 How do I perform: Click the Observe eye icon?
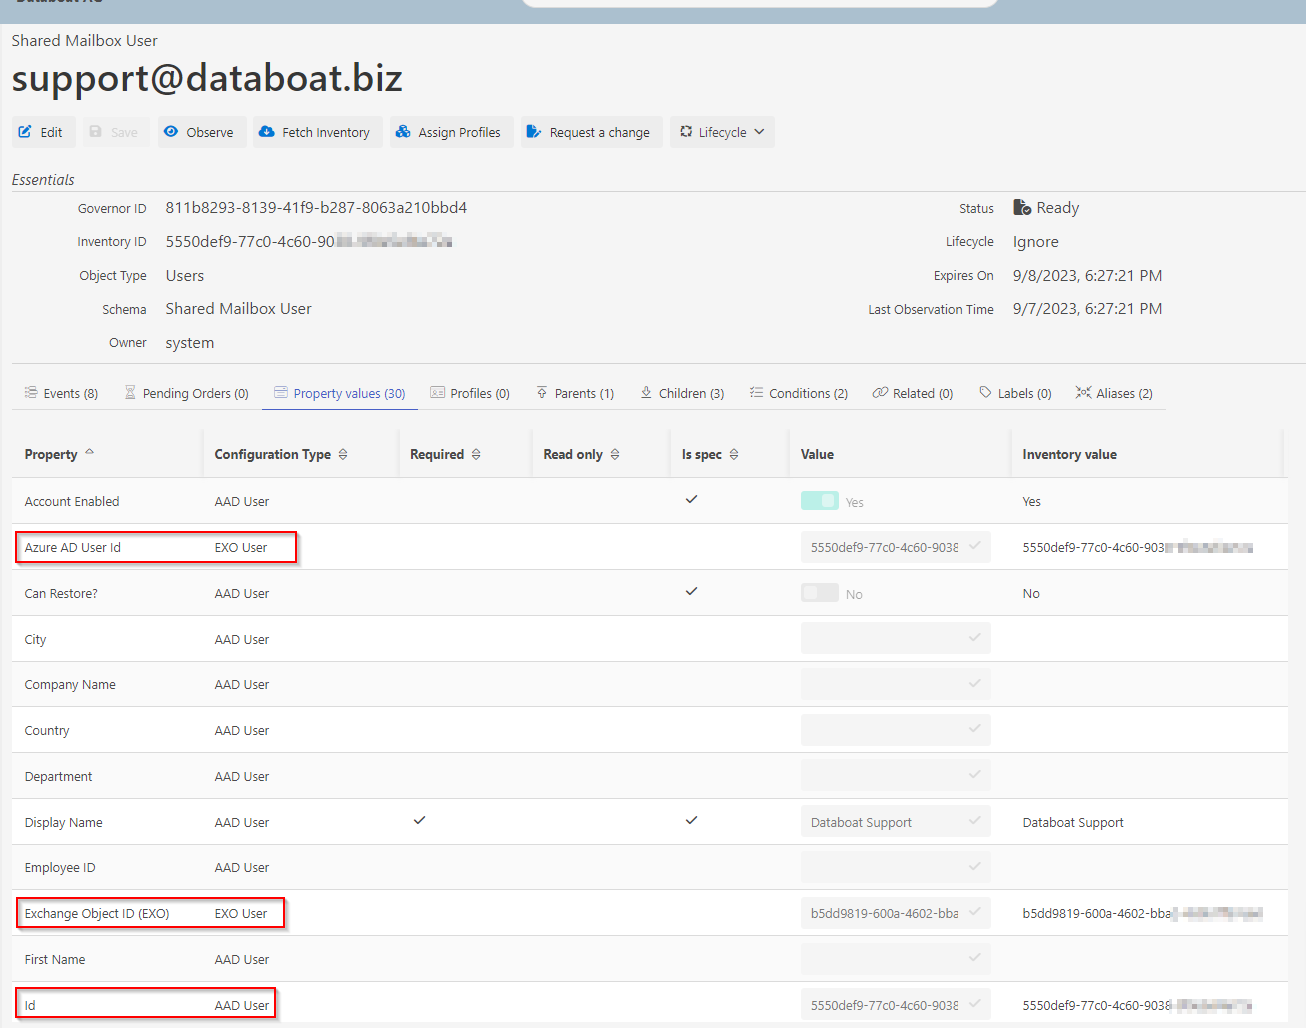[x=171, y=132]
